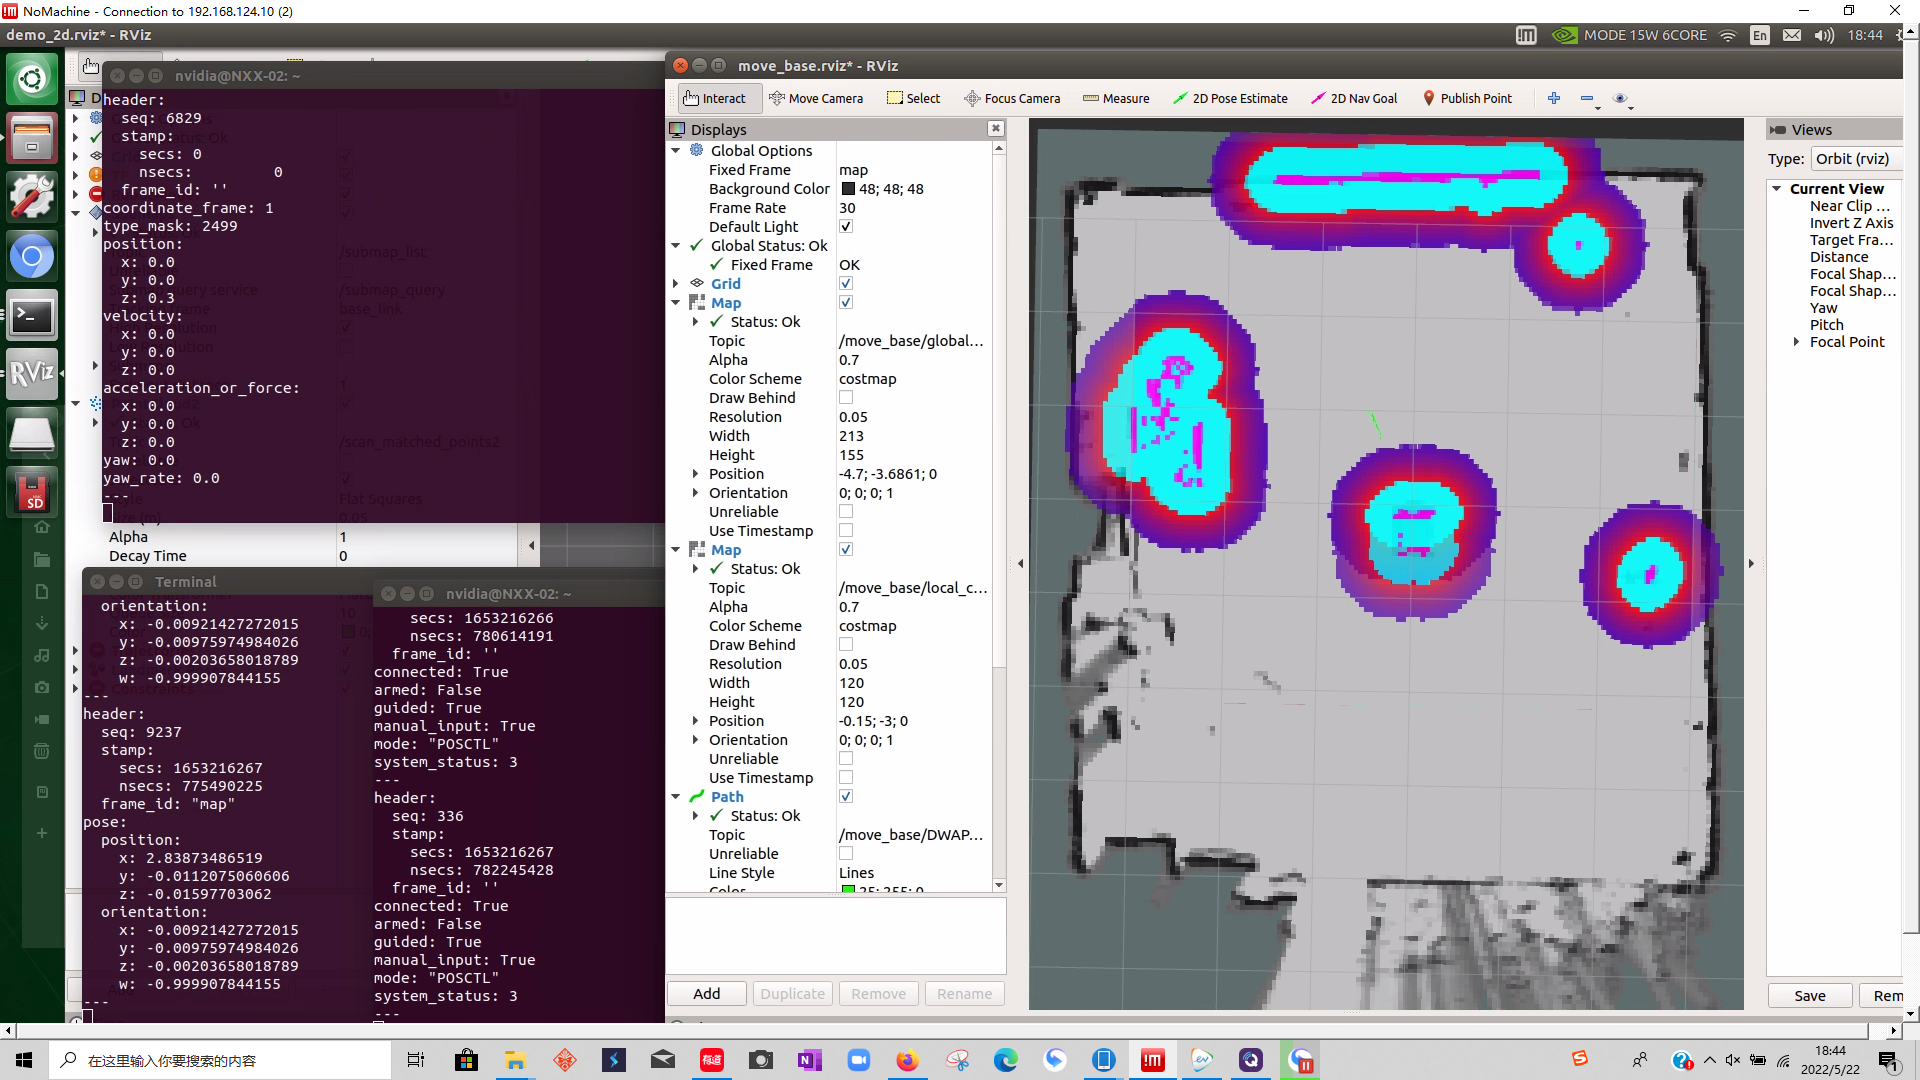The height and width of the screenshot is (1080, 1920).
Task: Open Terminal from the dock
Action: pyautogui.click(x=32, y=316)
